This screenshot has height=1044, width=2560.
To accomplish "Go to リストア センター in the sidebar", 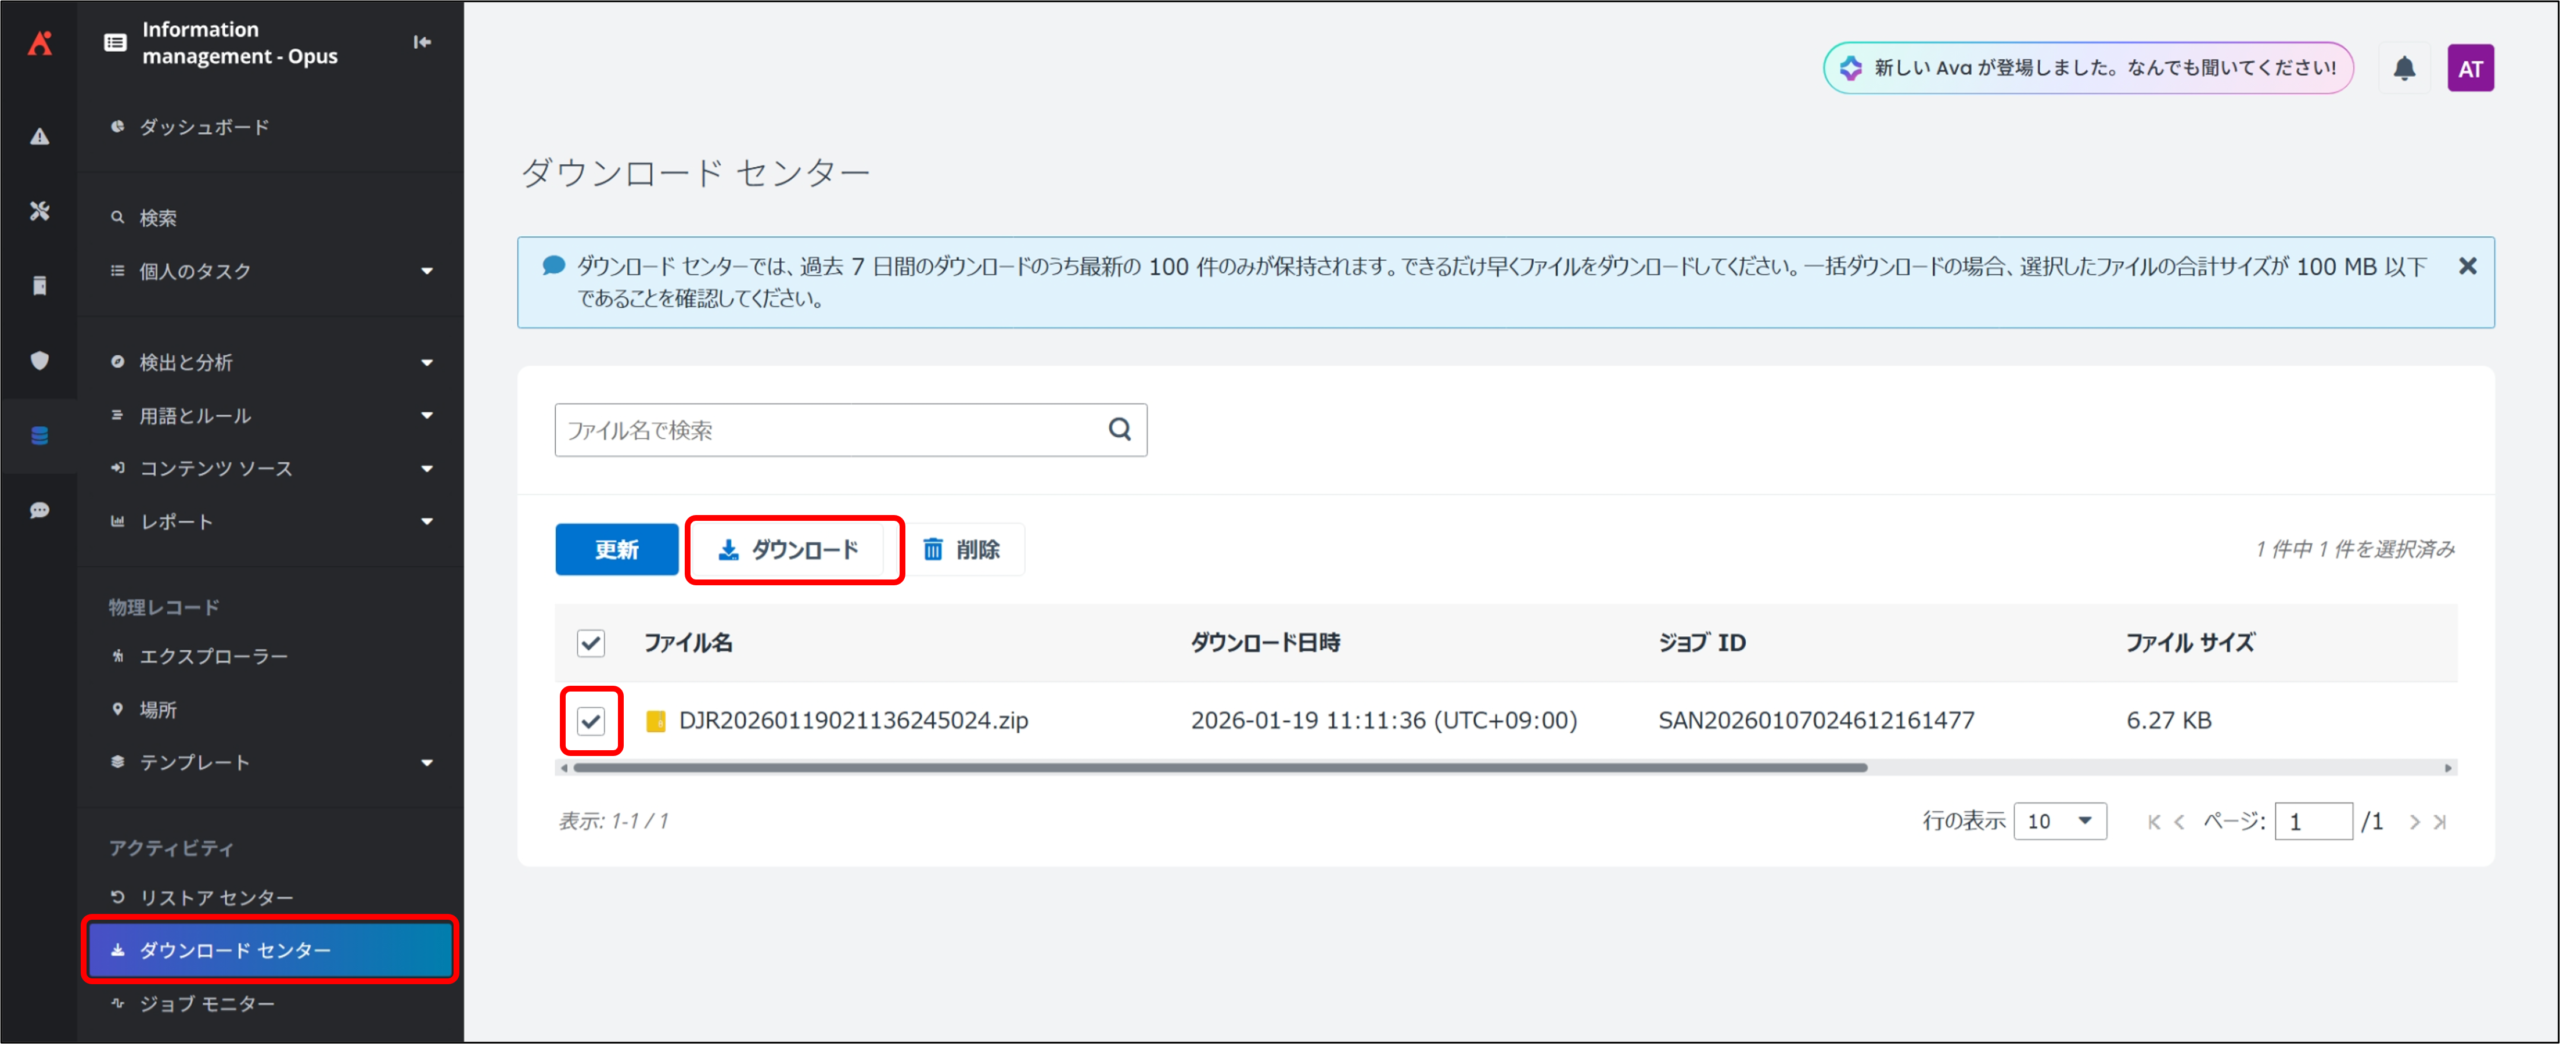I will [x=216, y=897].
